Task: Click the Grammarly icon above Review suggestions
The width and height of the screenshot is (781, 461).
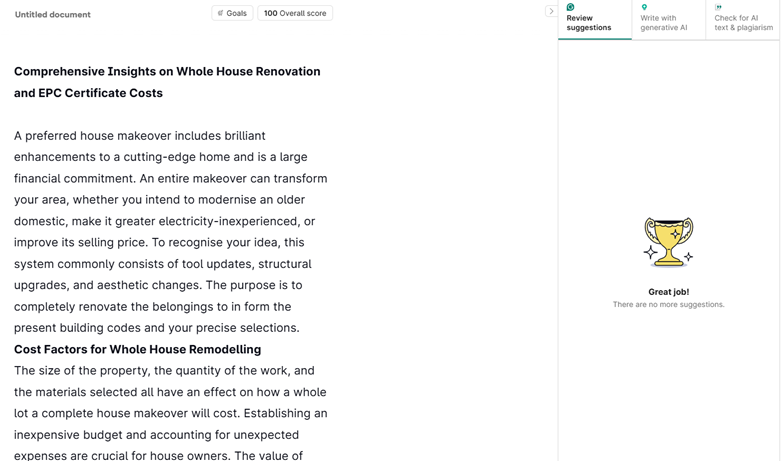Action: [570, 7]
